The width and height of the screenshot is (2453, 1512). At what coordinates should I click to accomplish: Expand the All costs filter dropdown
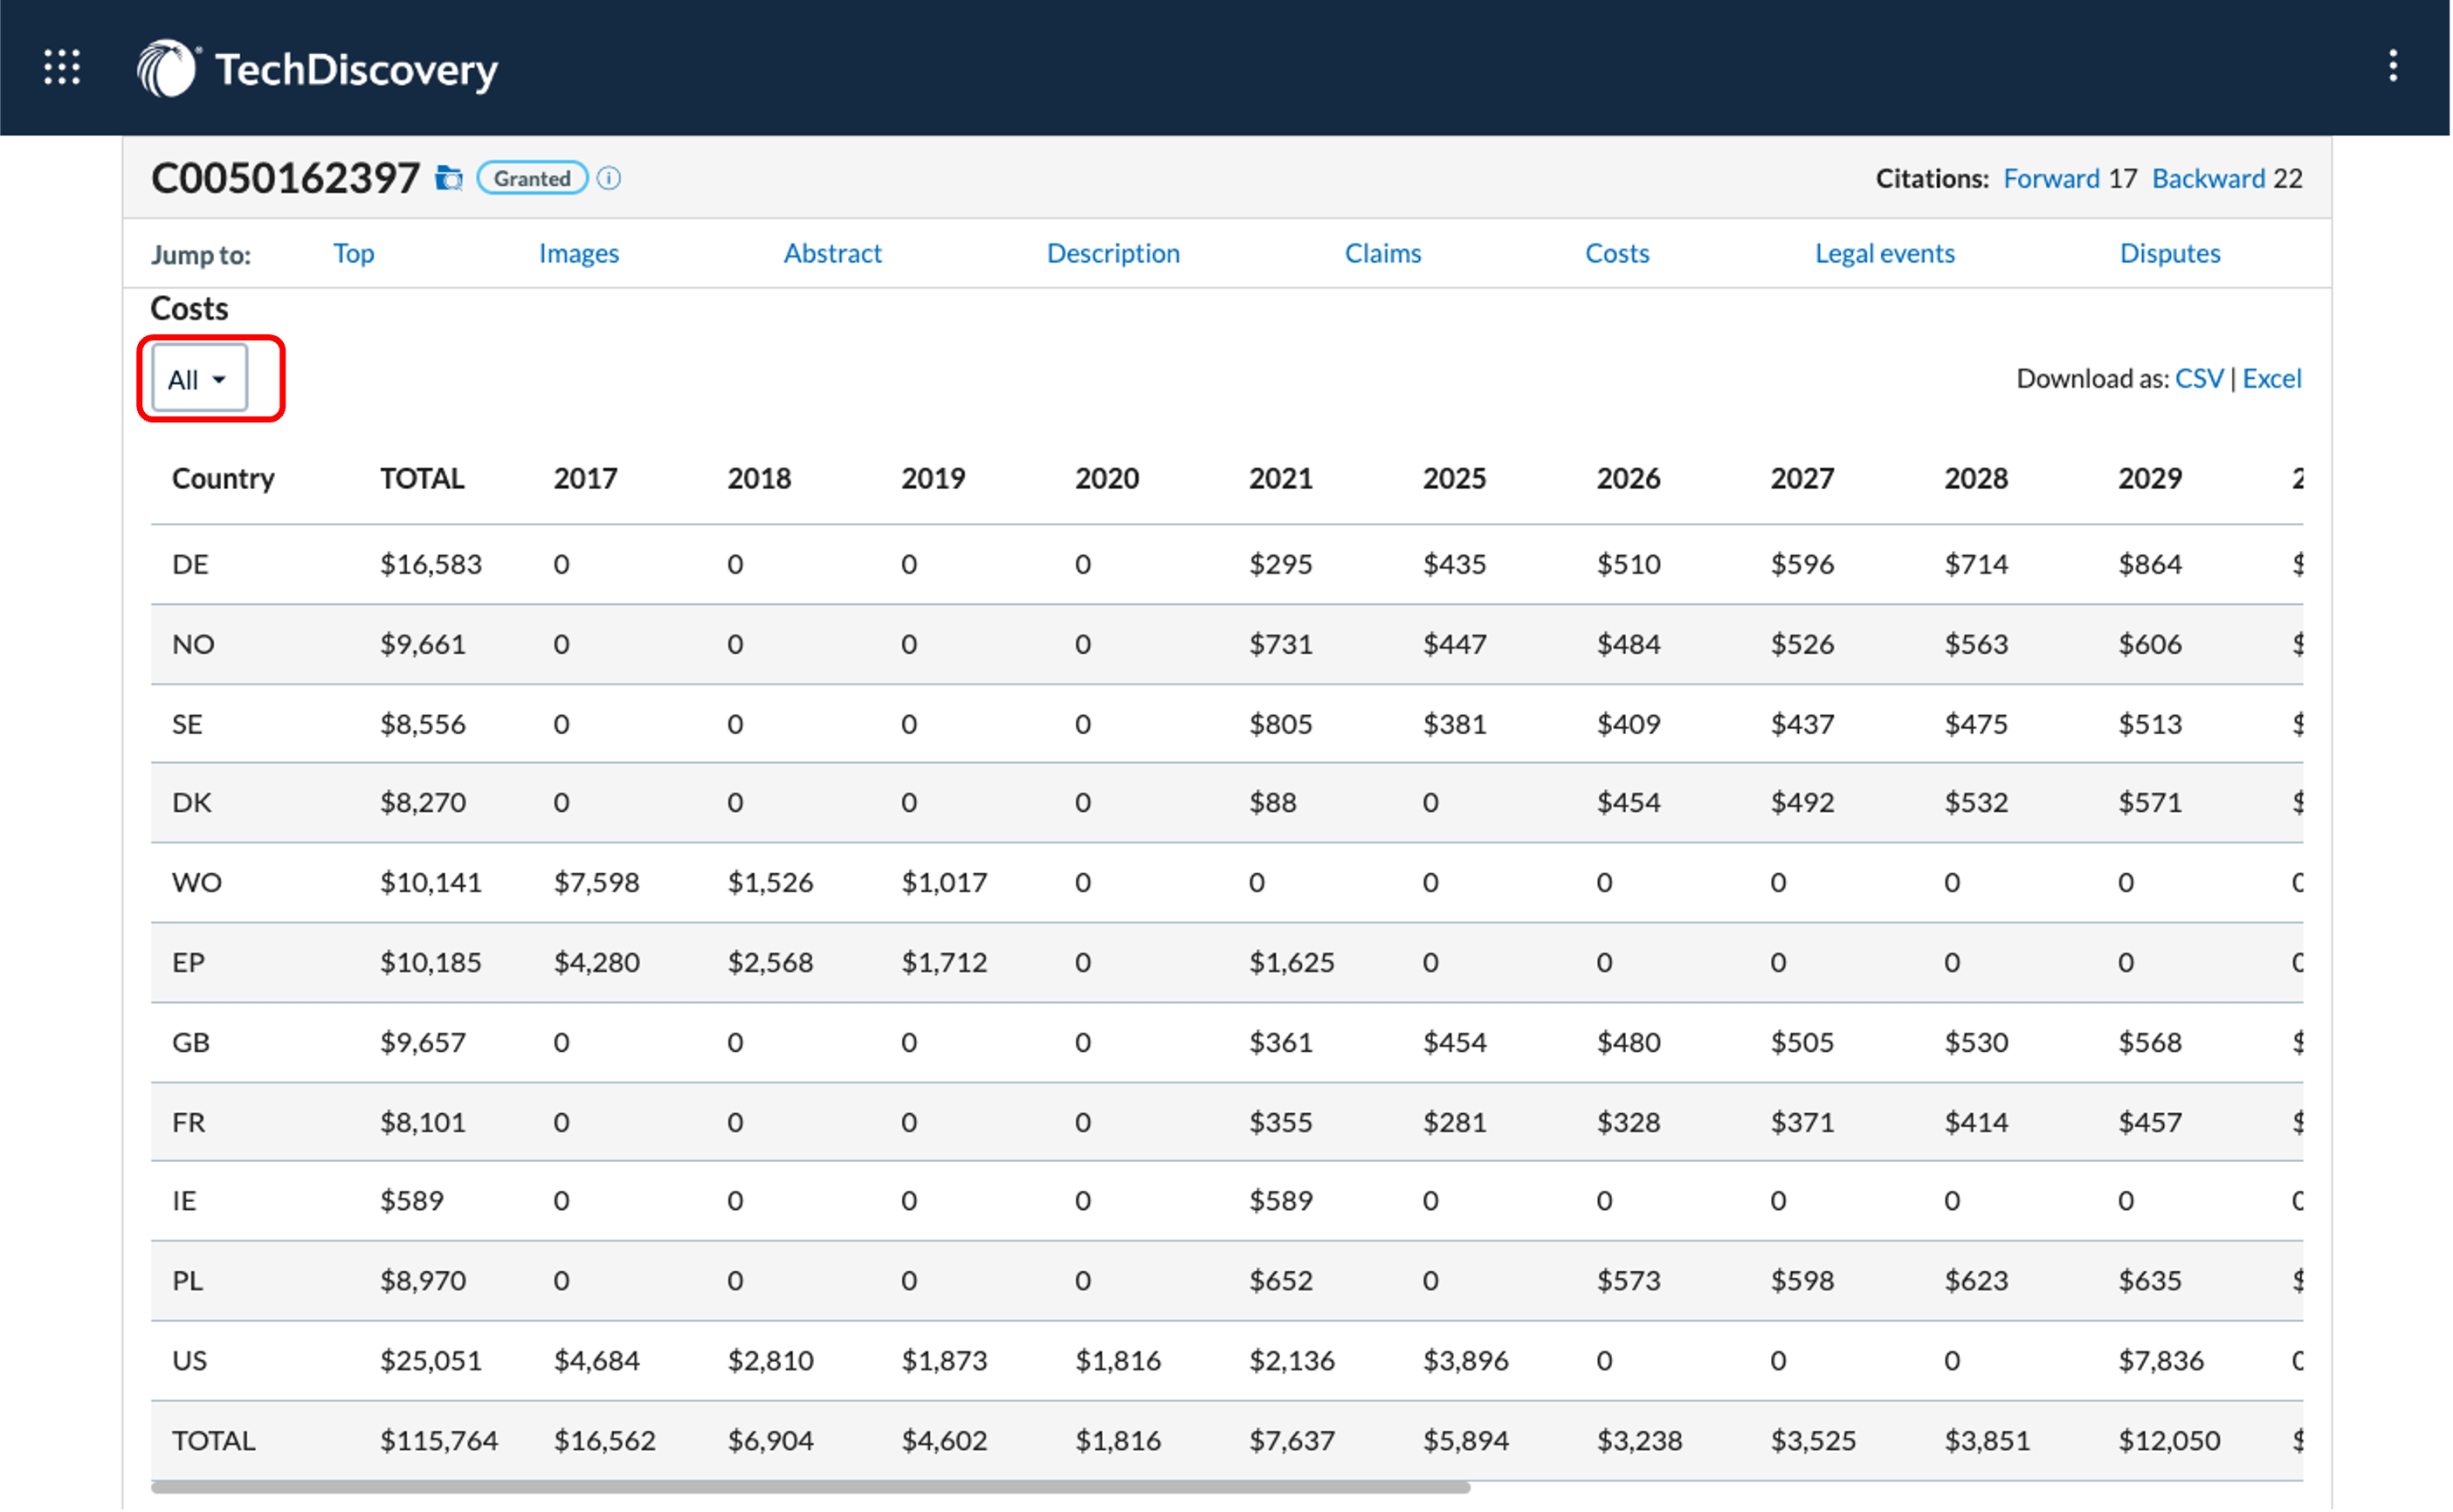[x=199, y=379]
